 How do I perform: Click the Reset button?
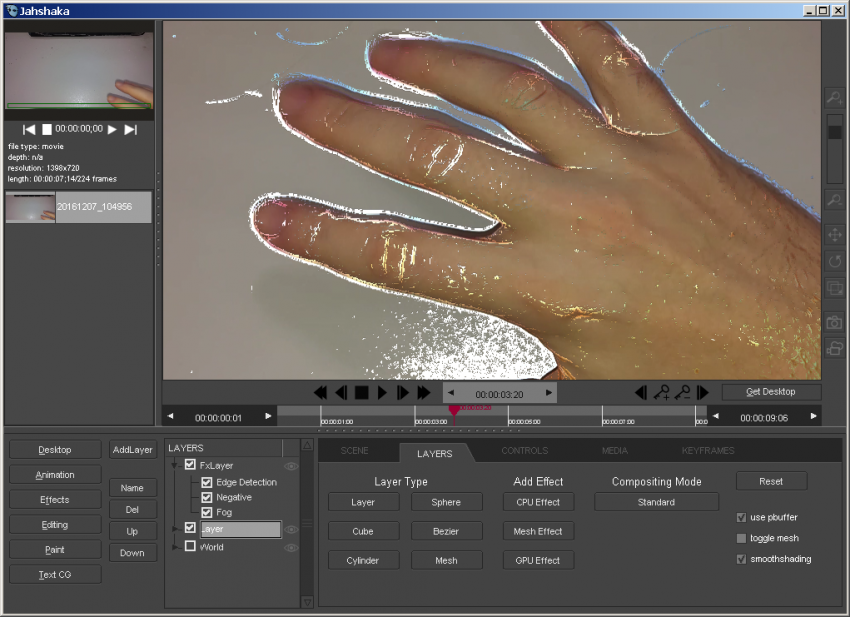[x=771, y=481]
